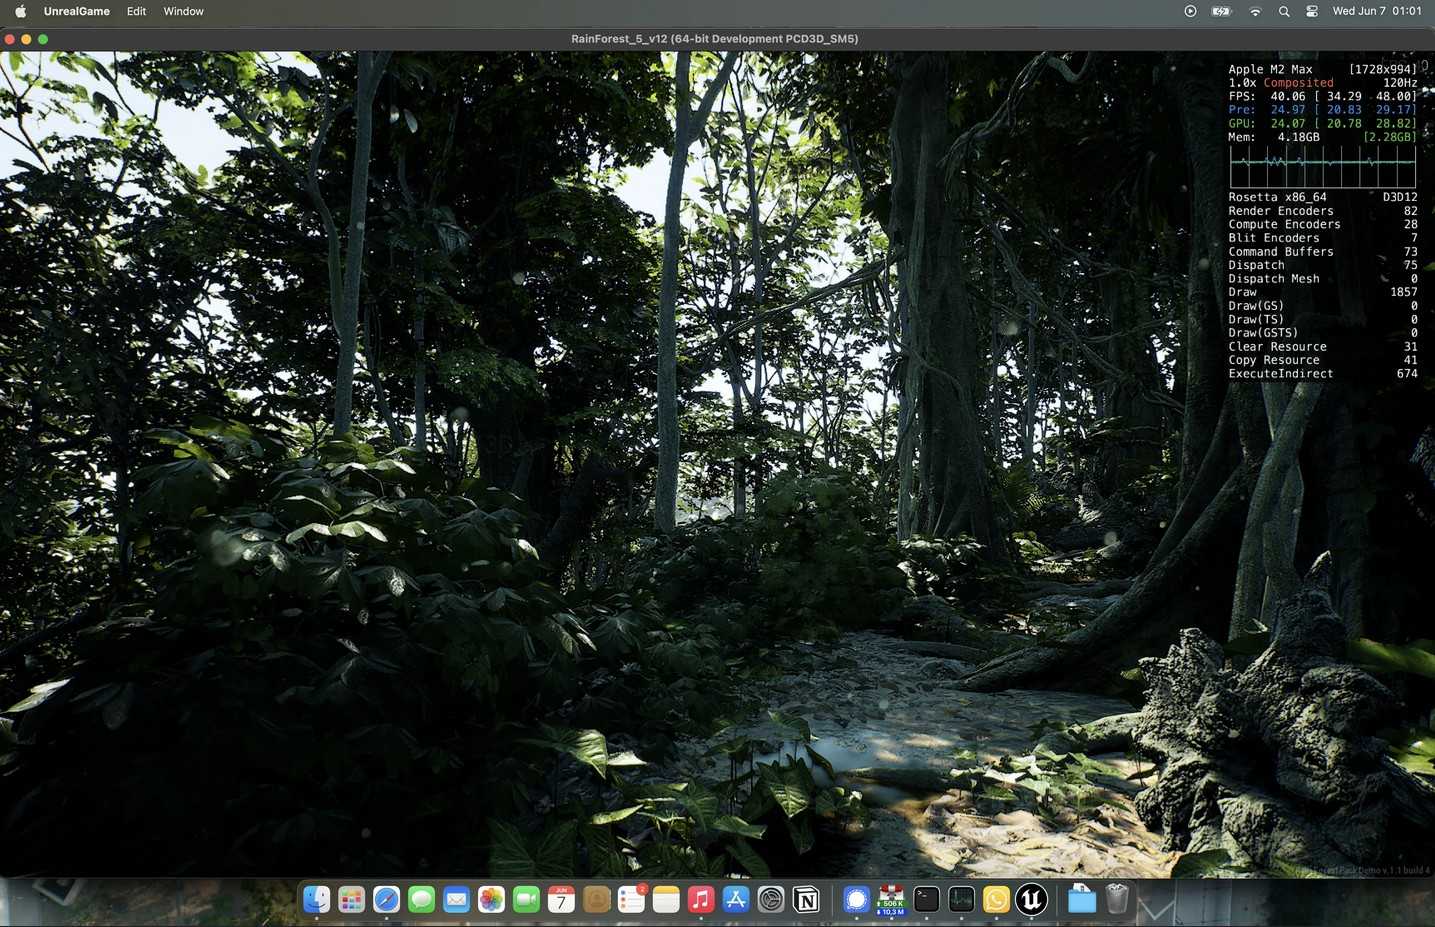Click the frame-time graph in the performance HUD
This screenshot has height=927, width=1435.
click(1322, 166)
